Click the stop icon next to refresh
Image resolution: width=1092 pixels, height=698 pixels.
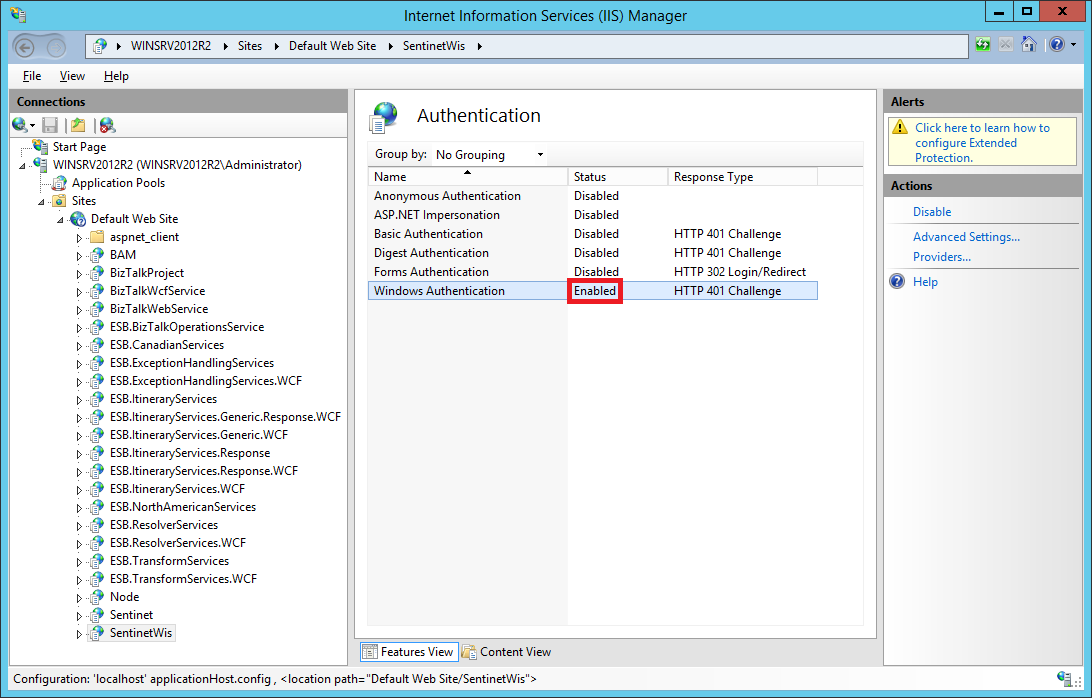click(1006, 45)
